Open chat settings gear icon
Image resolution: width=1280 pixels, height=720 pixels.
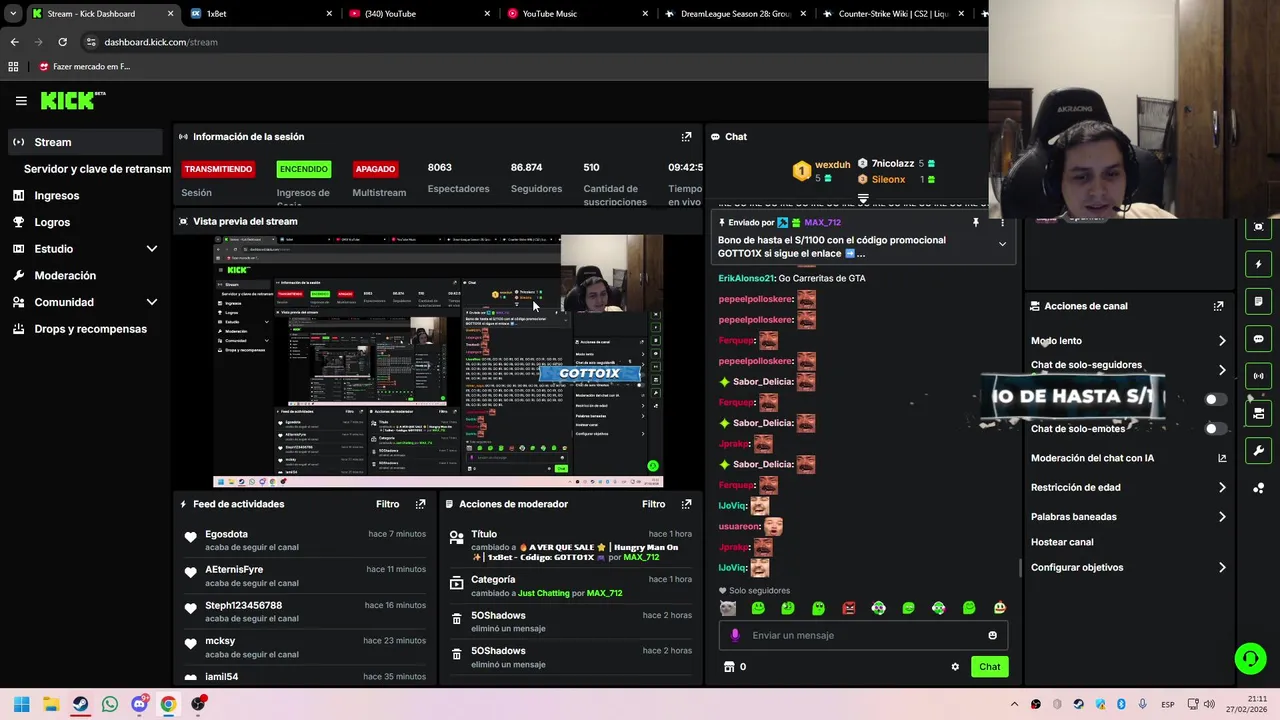pyautogui.click(x=955, y=667)
